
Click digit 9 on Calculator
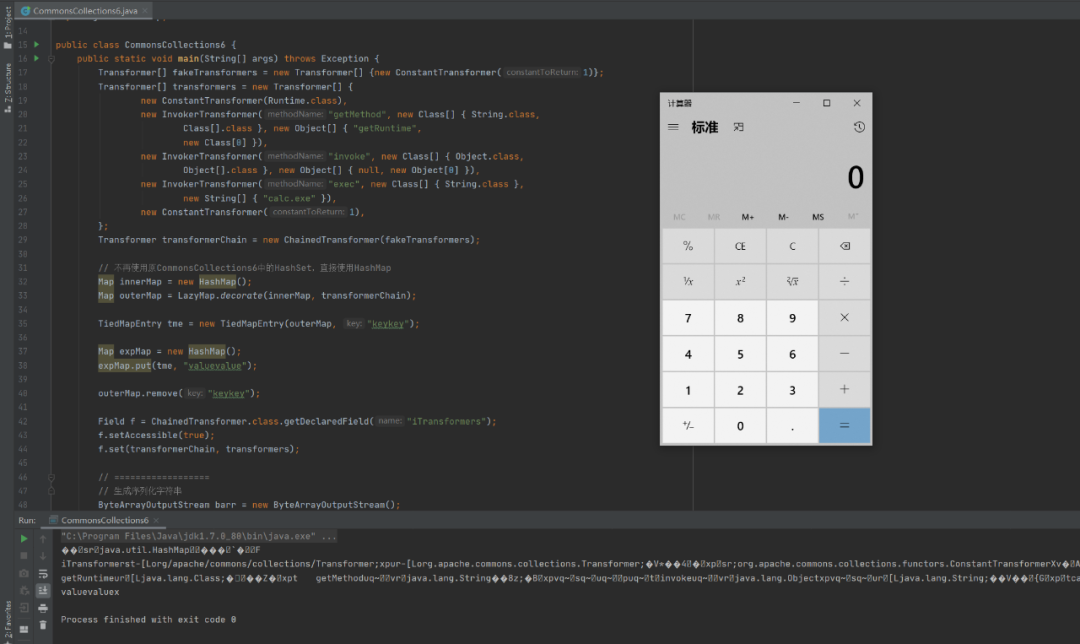tap(792, 318)
